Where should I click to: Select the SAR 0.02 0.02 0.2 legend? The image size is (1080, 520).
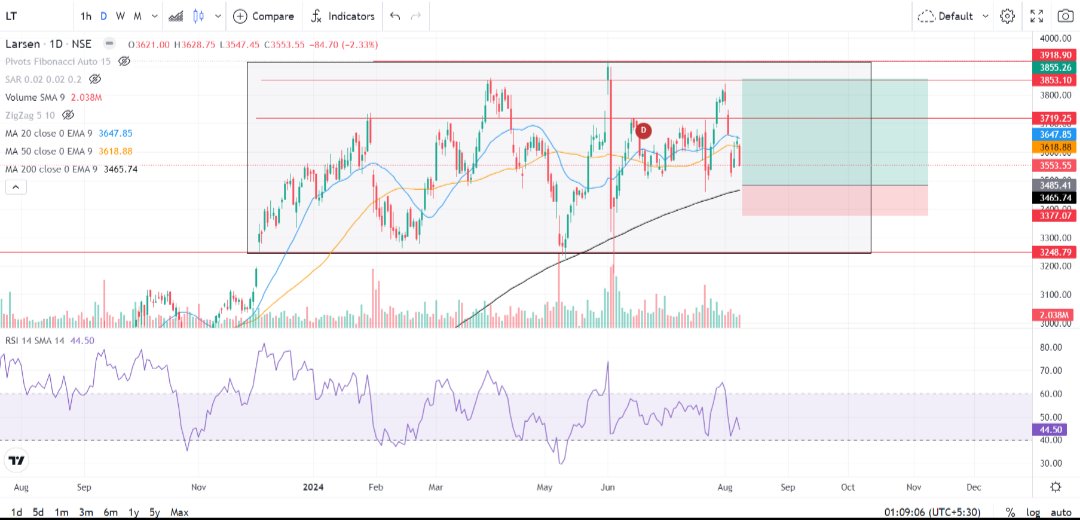point(43,79)
